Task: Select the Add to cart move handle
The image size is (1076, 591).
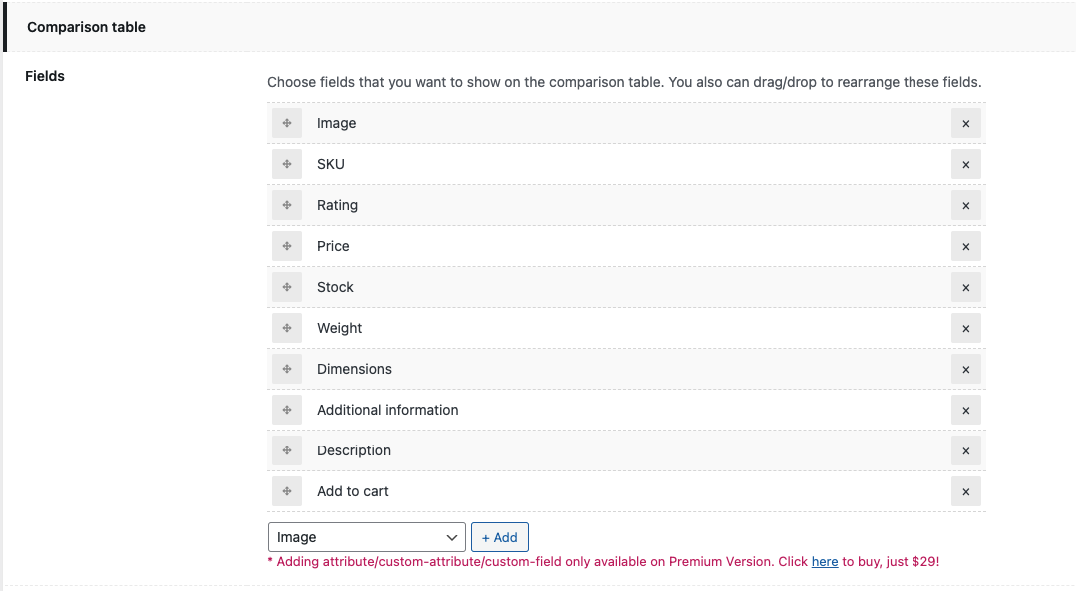Action: 287,491
